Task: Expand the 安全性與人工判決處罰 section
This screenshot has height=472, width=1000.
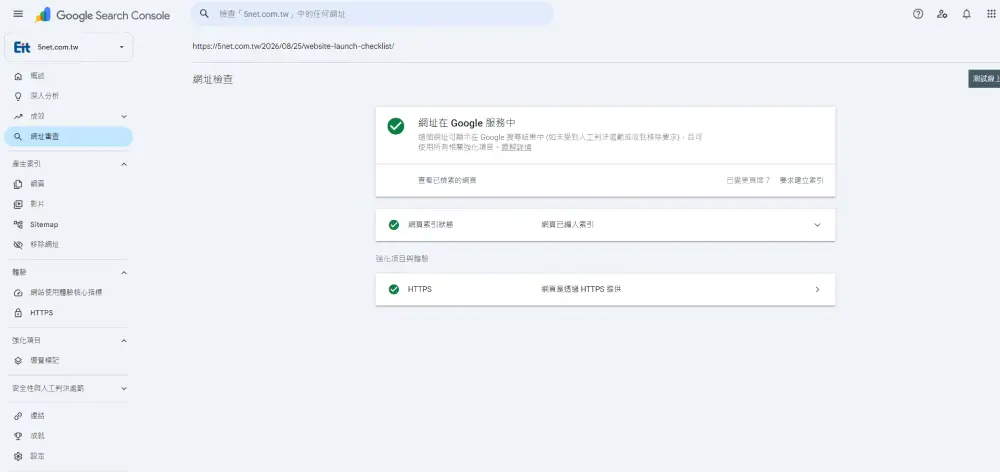Action: [124, 388]
